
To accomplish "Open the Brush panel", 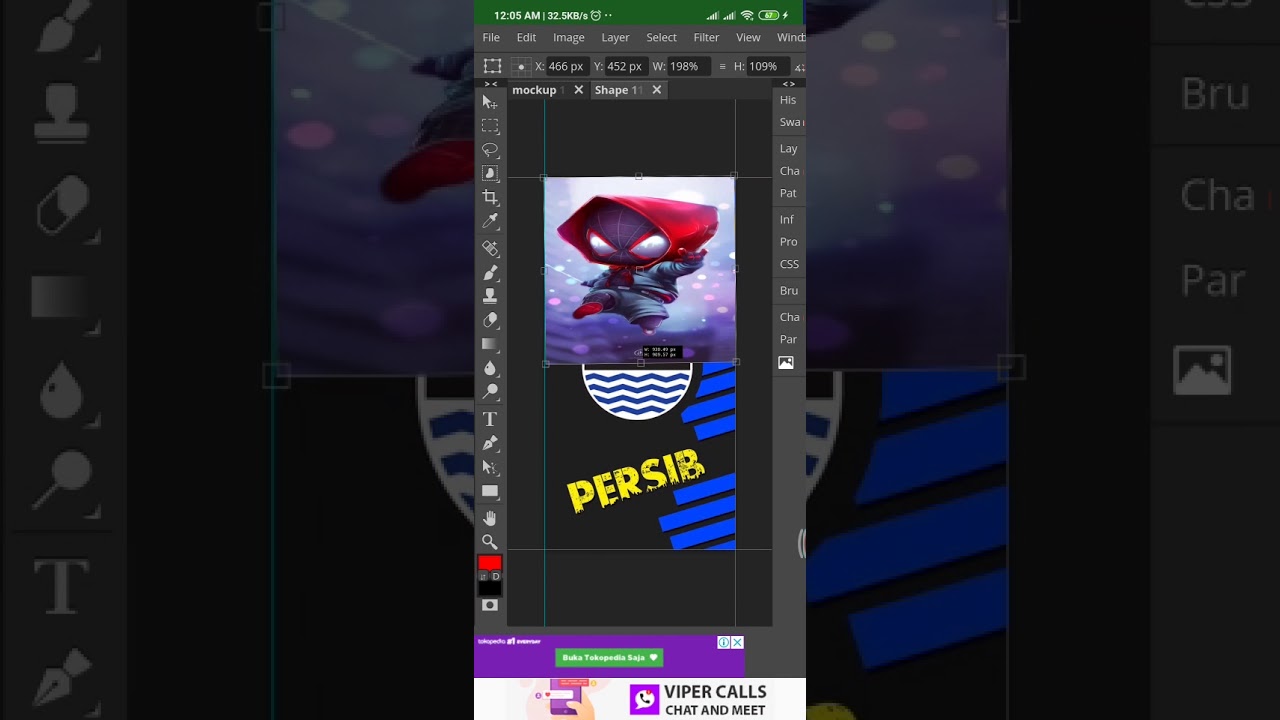I will [789, 290].
